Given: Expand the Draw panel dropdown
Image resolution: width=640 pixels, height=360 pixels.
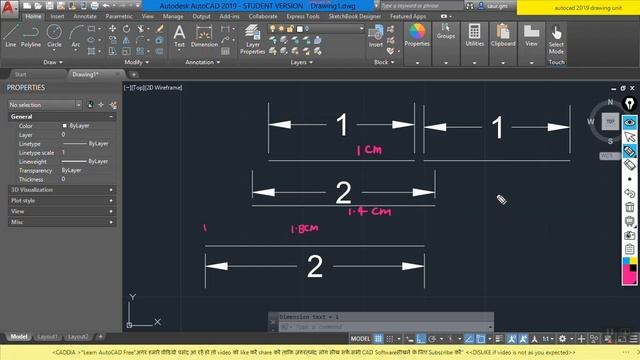Looking at the screenshot, I should click(53, 62).
